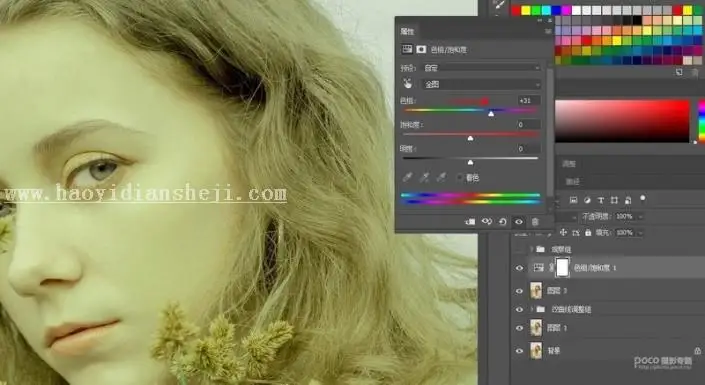Click the vertical hue spectrum strip
This screenshot has width=705, height=385.
tap(701, 121)
